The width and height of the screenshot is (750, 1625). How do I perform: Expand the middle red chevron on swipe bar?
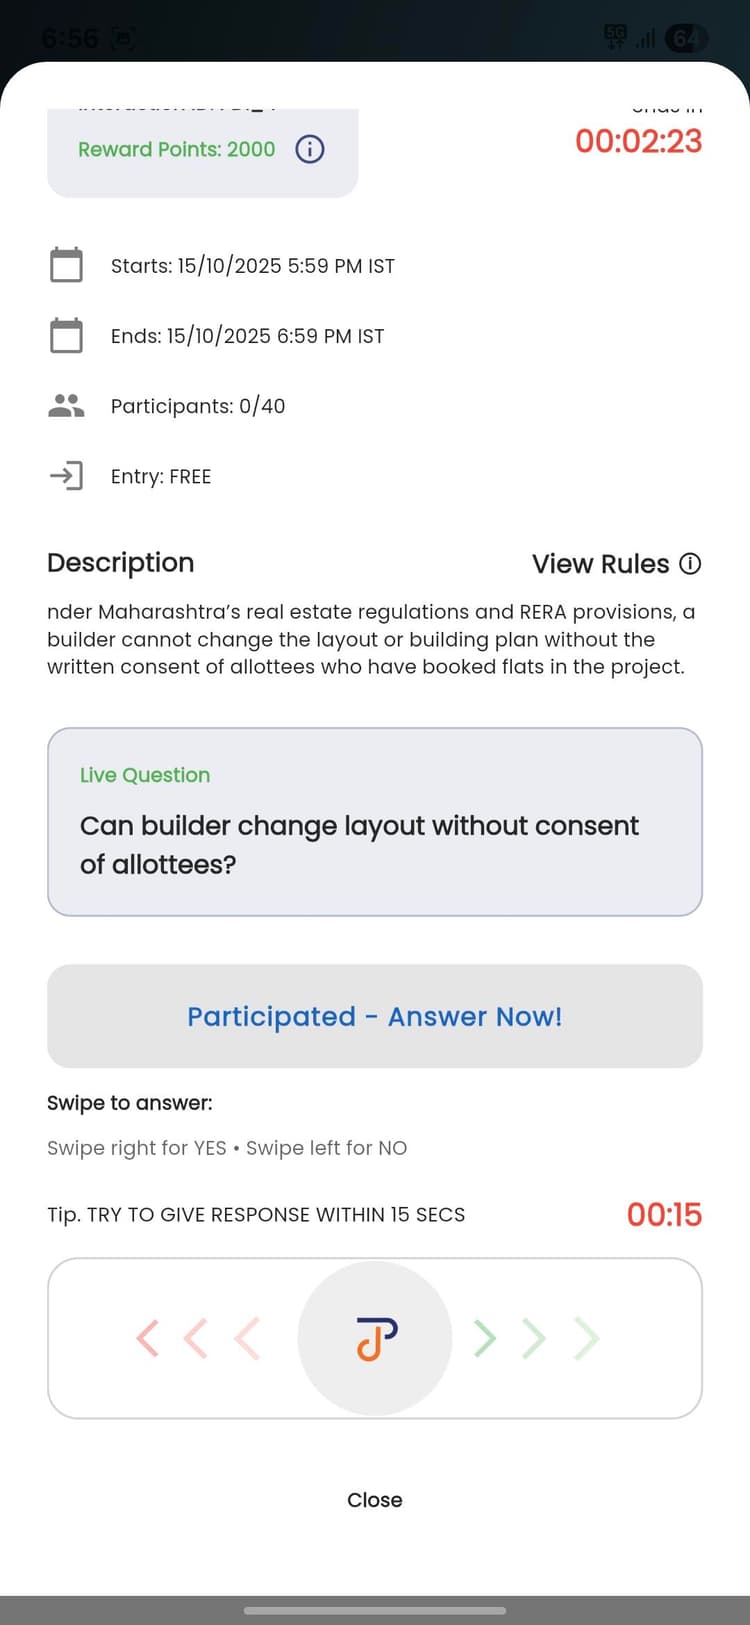(x=197, y=1338)
